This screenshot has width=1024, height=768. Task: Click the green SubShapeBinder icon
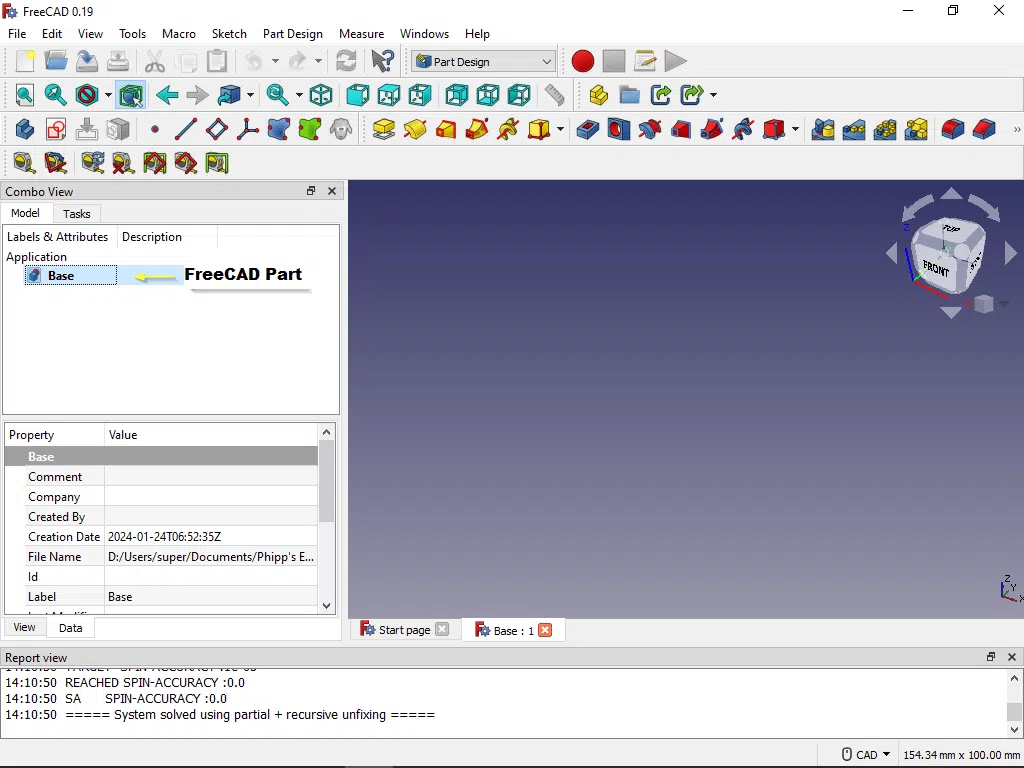click(310, 129)
